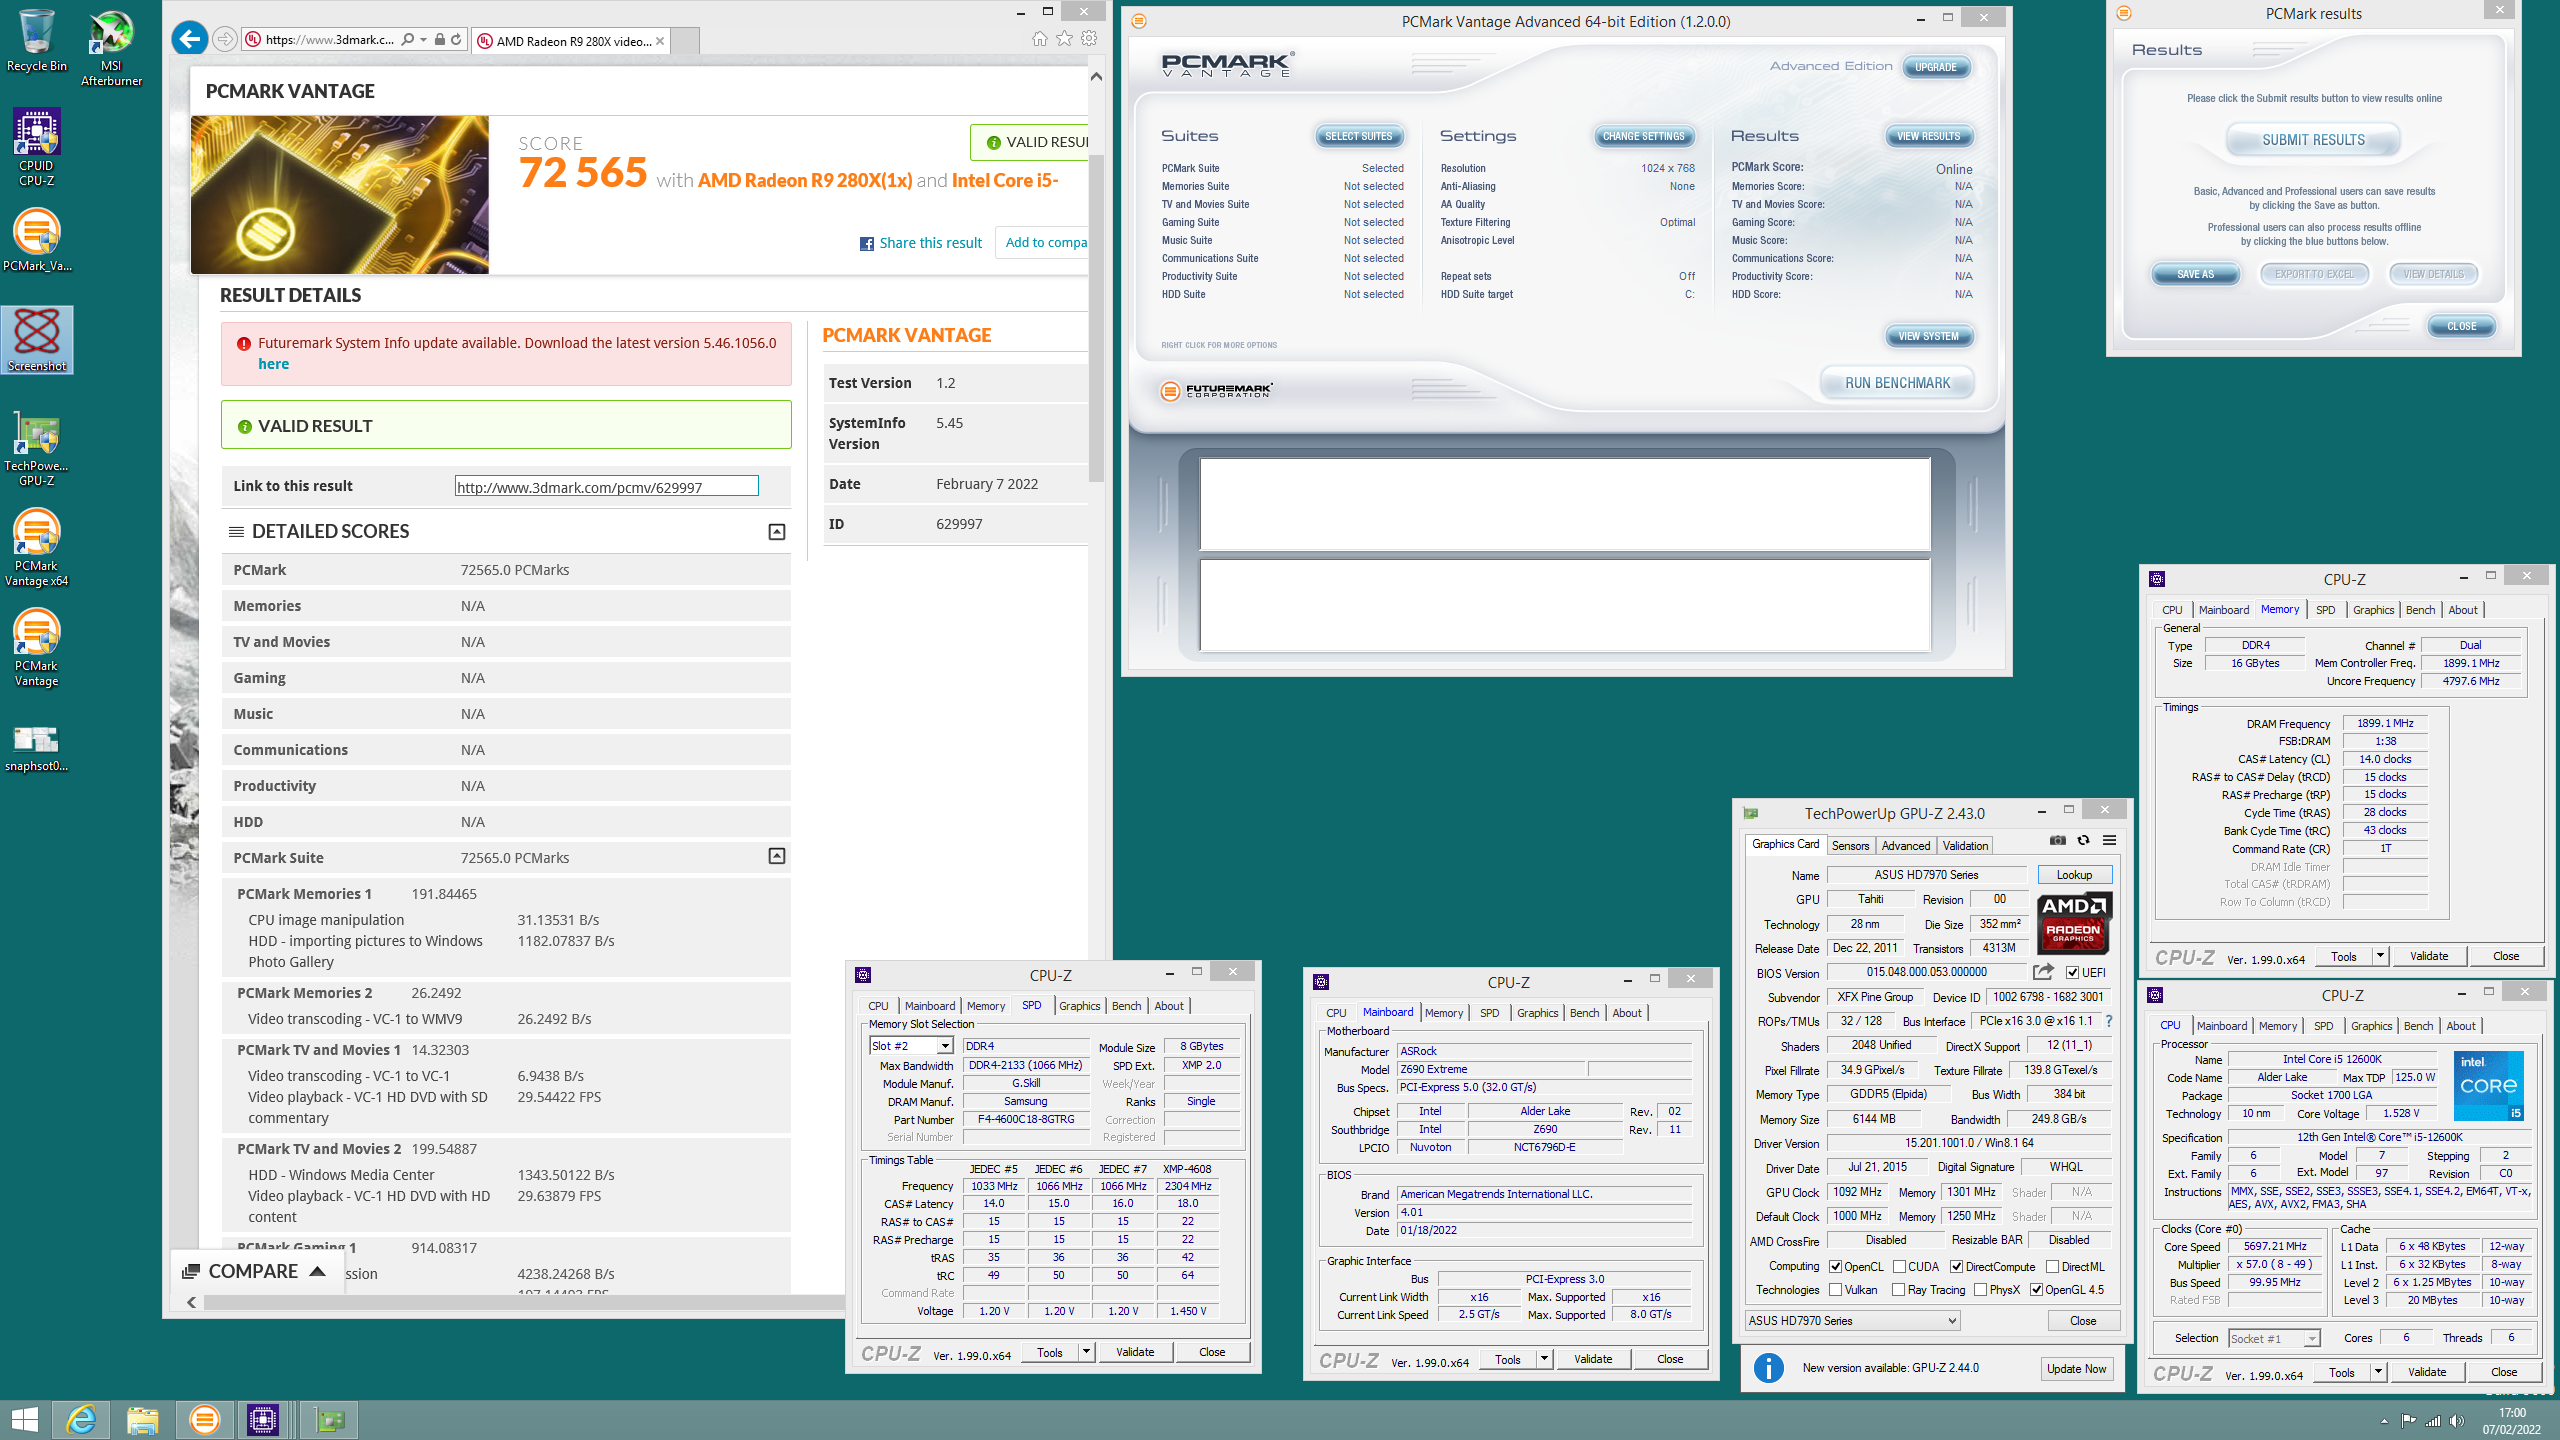Screen dimensions: 2560x1440
Task: Refresh the 3dmark page in browser
Action: pos(456,40)
